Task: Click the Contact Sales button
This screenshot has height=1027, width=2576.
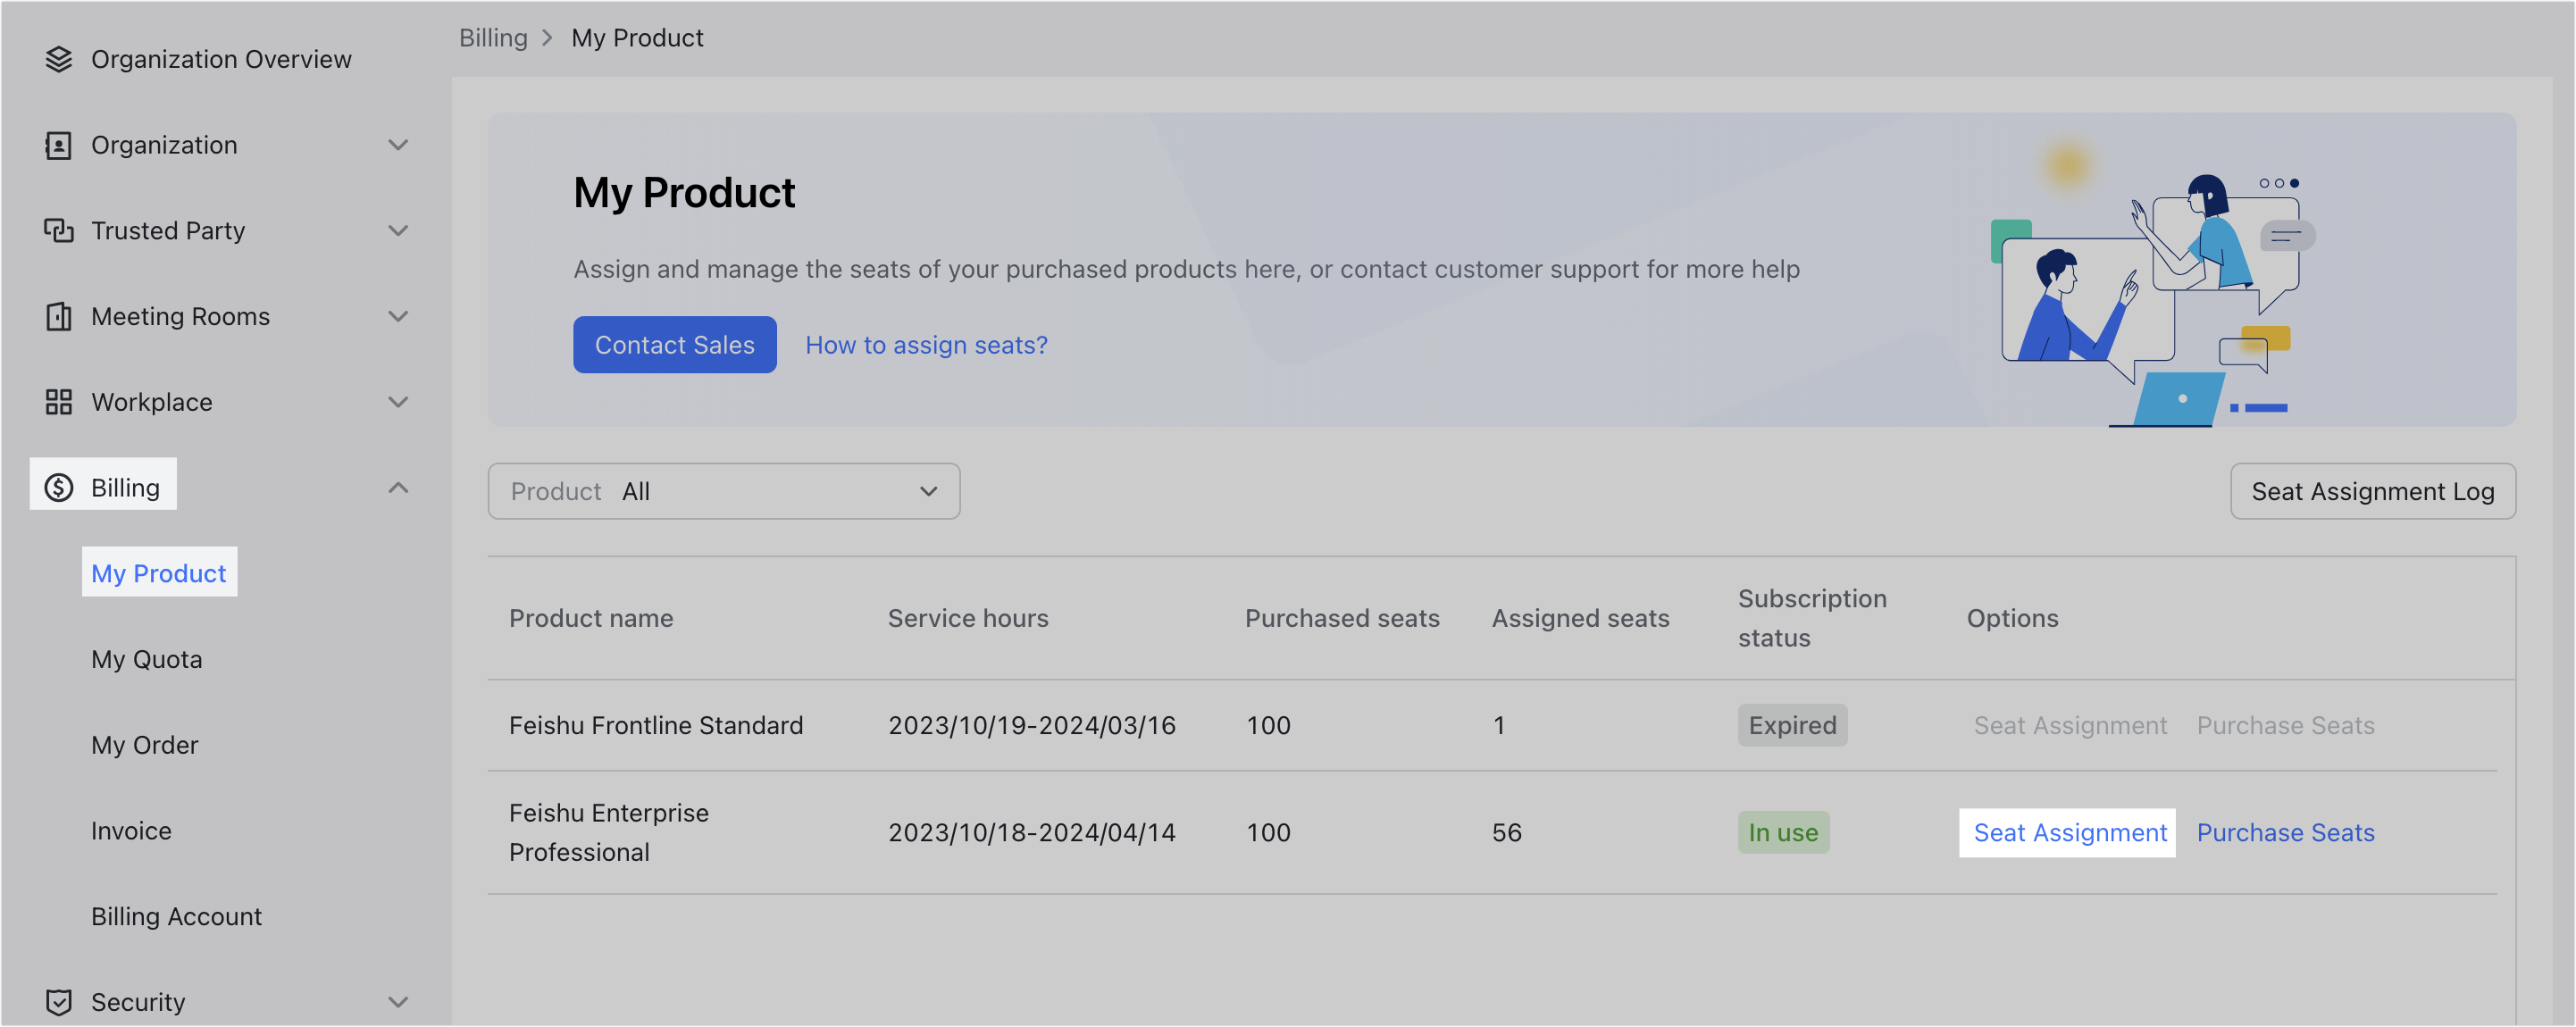Action: tap(674, 344)
